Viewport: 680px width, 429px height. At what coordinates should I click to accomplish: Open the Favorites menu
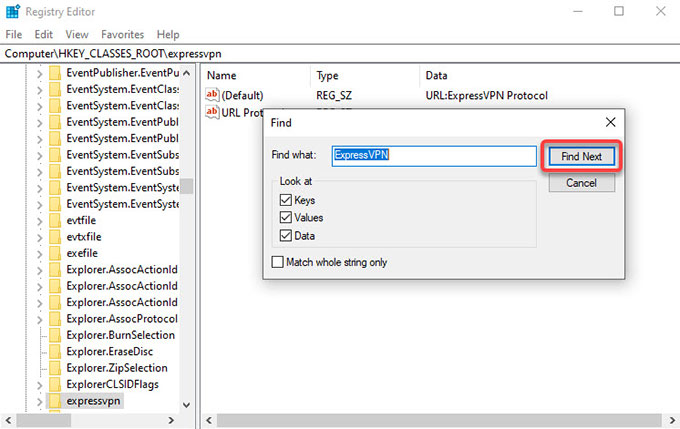pyautogui.click(x=122, y=34)
